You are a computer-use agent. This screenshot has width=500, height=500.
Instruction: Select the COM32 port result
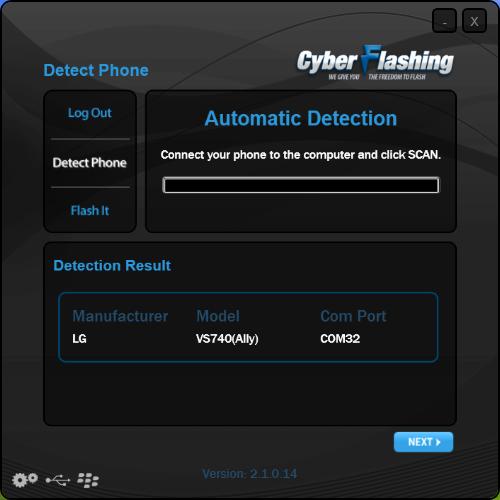coord(340,339)
